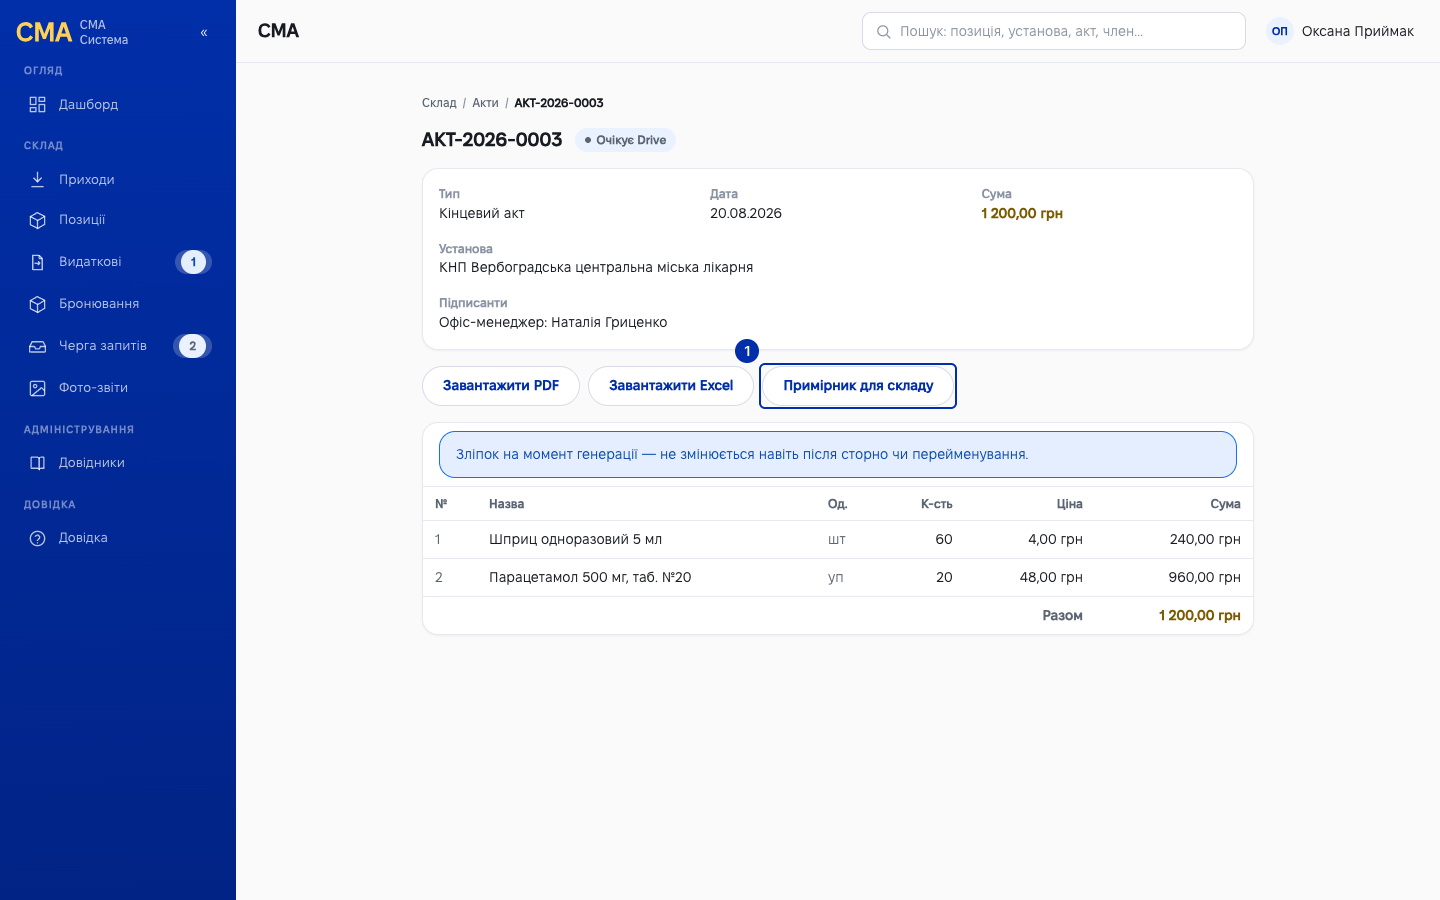Open the Оксана Приймак user menu
Viewport: 1440px width, 900px height.
(x=1340, y=31)
